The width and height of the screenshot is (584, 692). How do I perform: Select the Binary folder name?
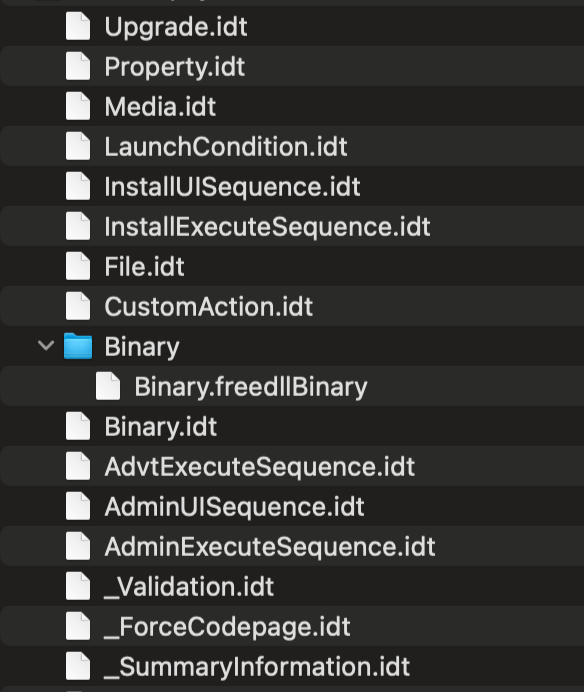142,347
